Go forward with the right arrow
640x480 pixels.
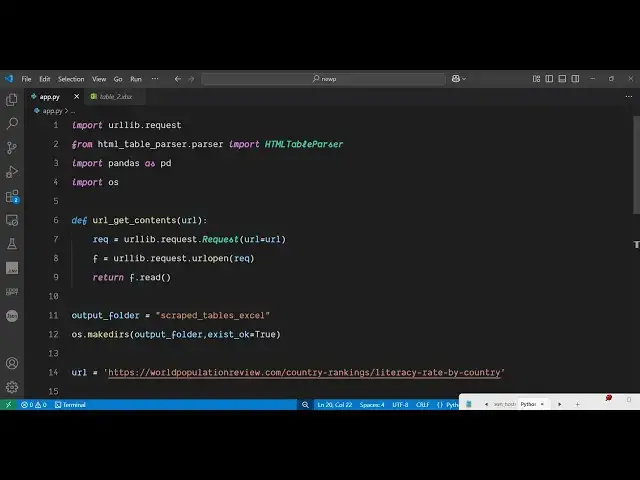[191, 79]
